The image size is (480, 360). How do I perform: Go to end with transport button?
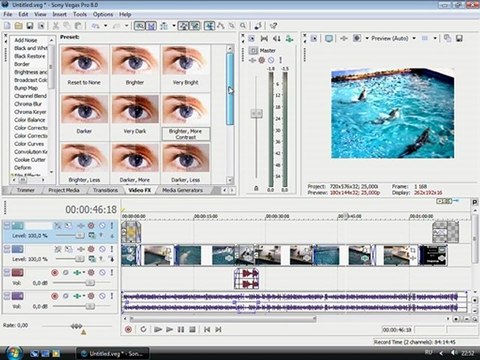tap(218, 329)
